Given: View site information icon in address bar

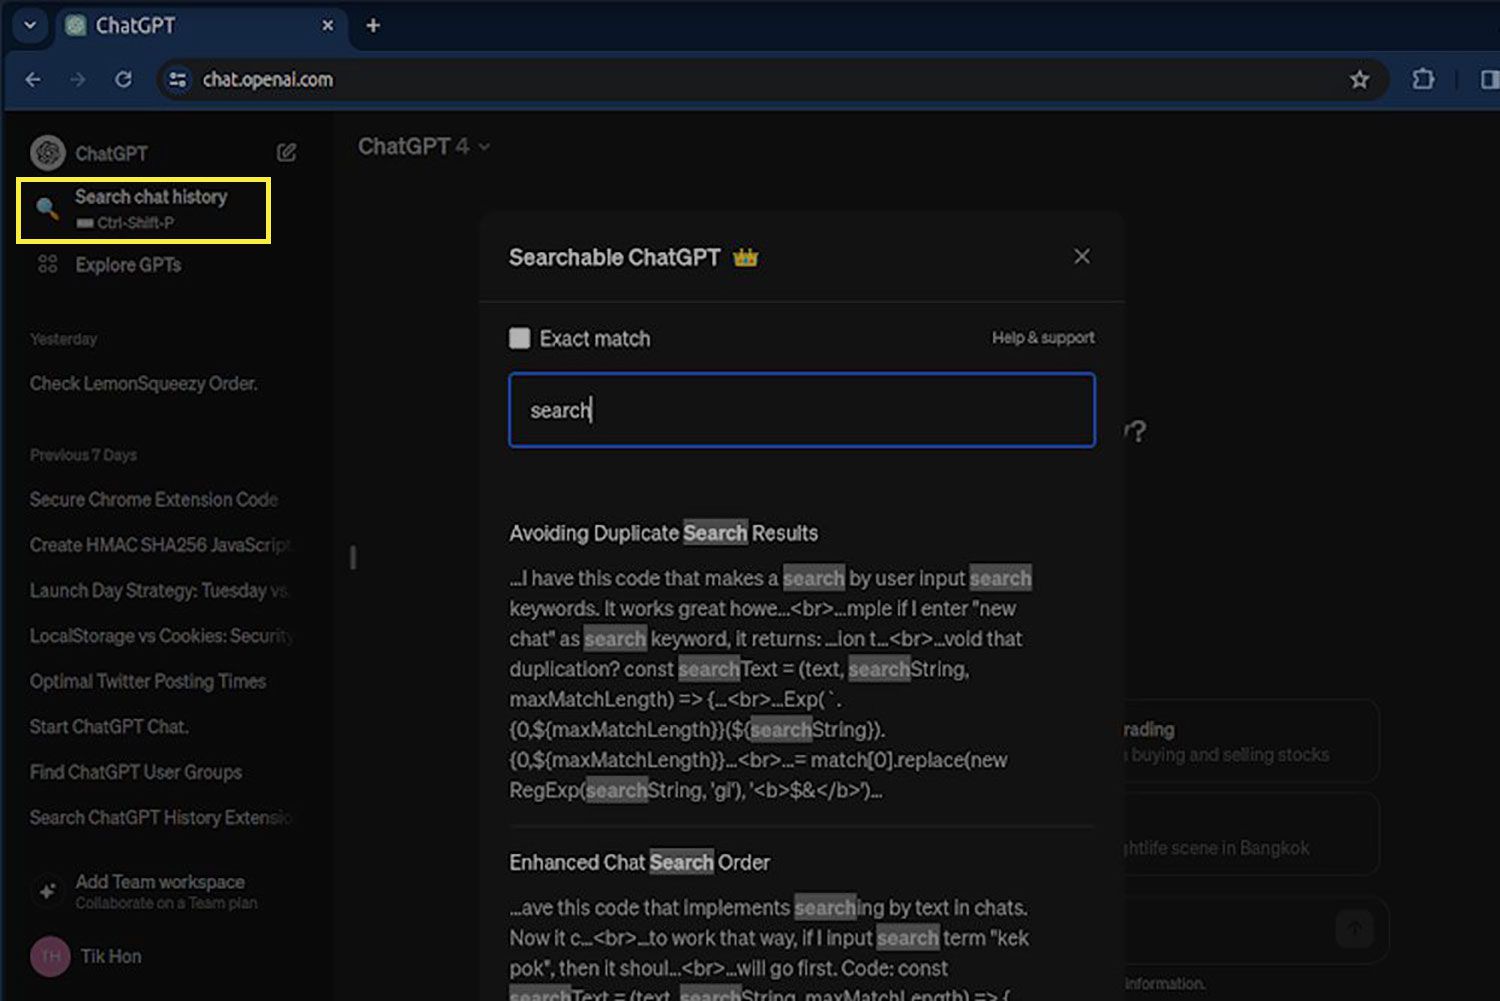Looking at the screenshot, I should tap(178, 80).
